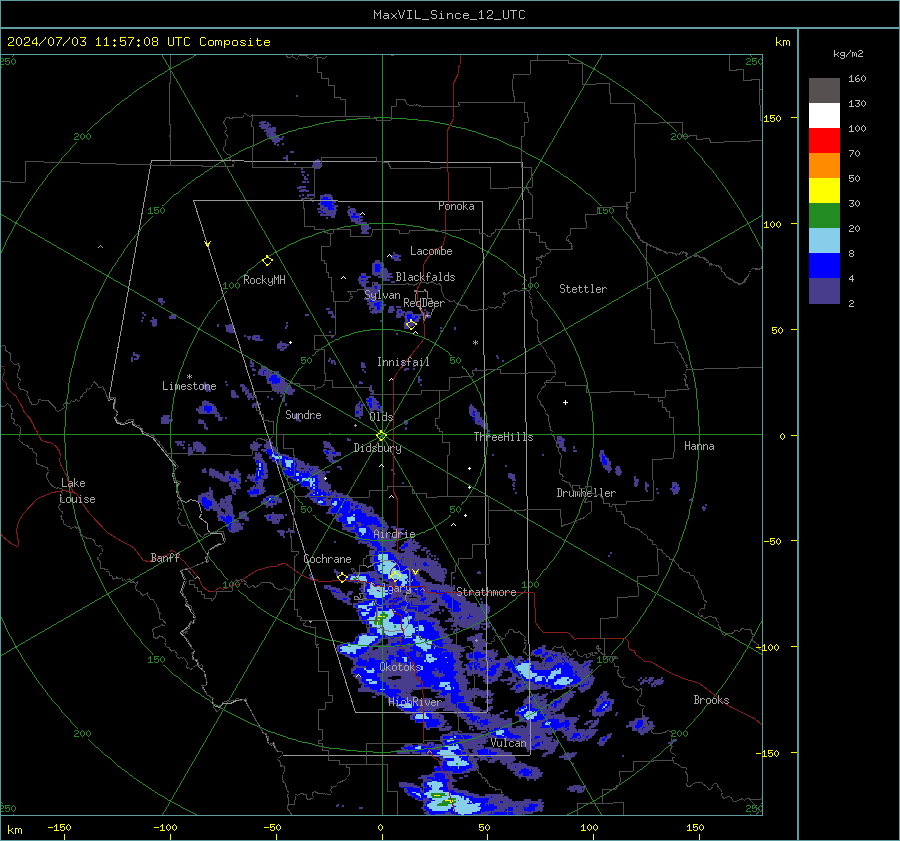Click the Olds city label
Screen dimensions: 900x841
(x=381, y=417)
